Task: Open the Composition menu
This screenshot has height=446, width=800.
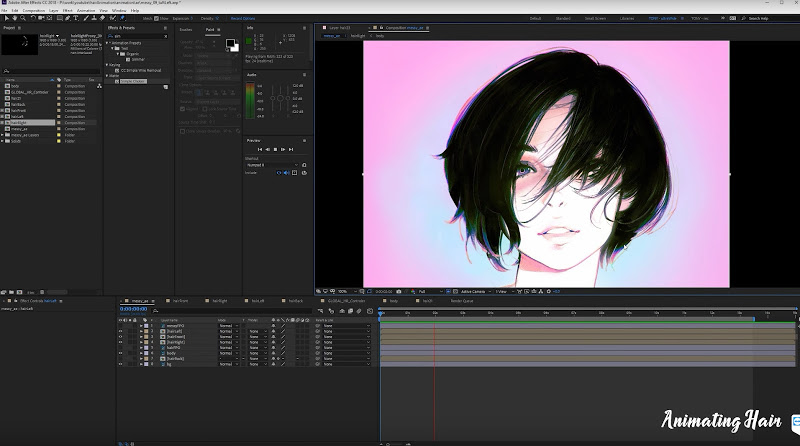Action: (x=34, y=10)
